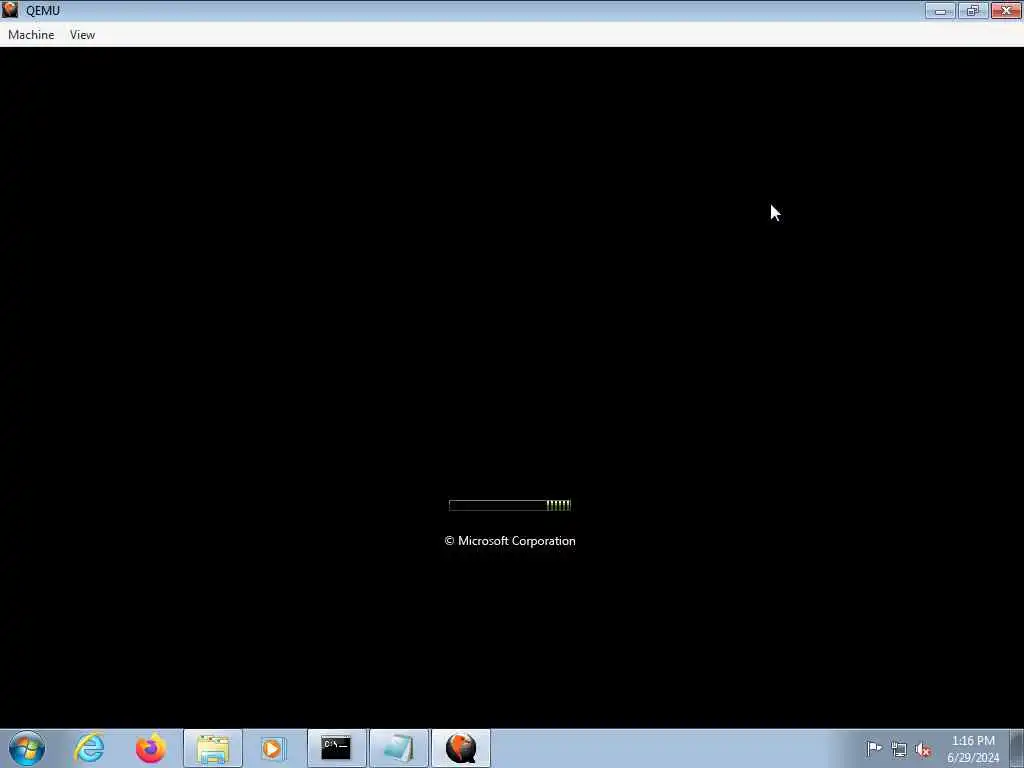
Task: Launch Internet Explorer from taskbar
Action: (x=89, y=748)
